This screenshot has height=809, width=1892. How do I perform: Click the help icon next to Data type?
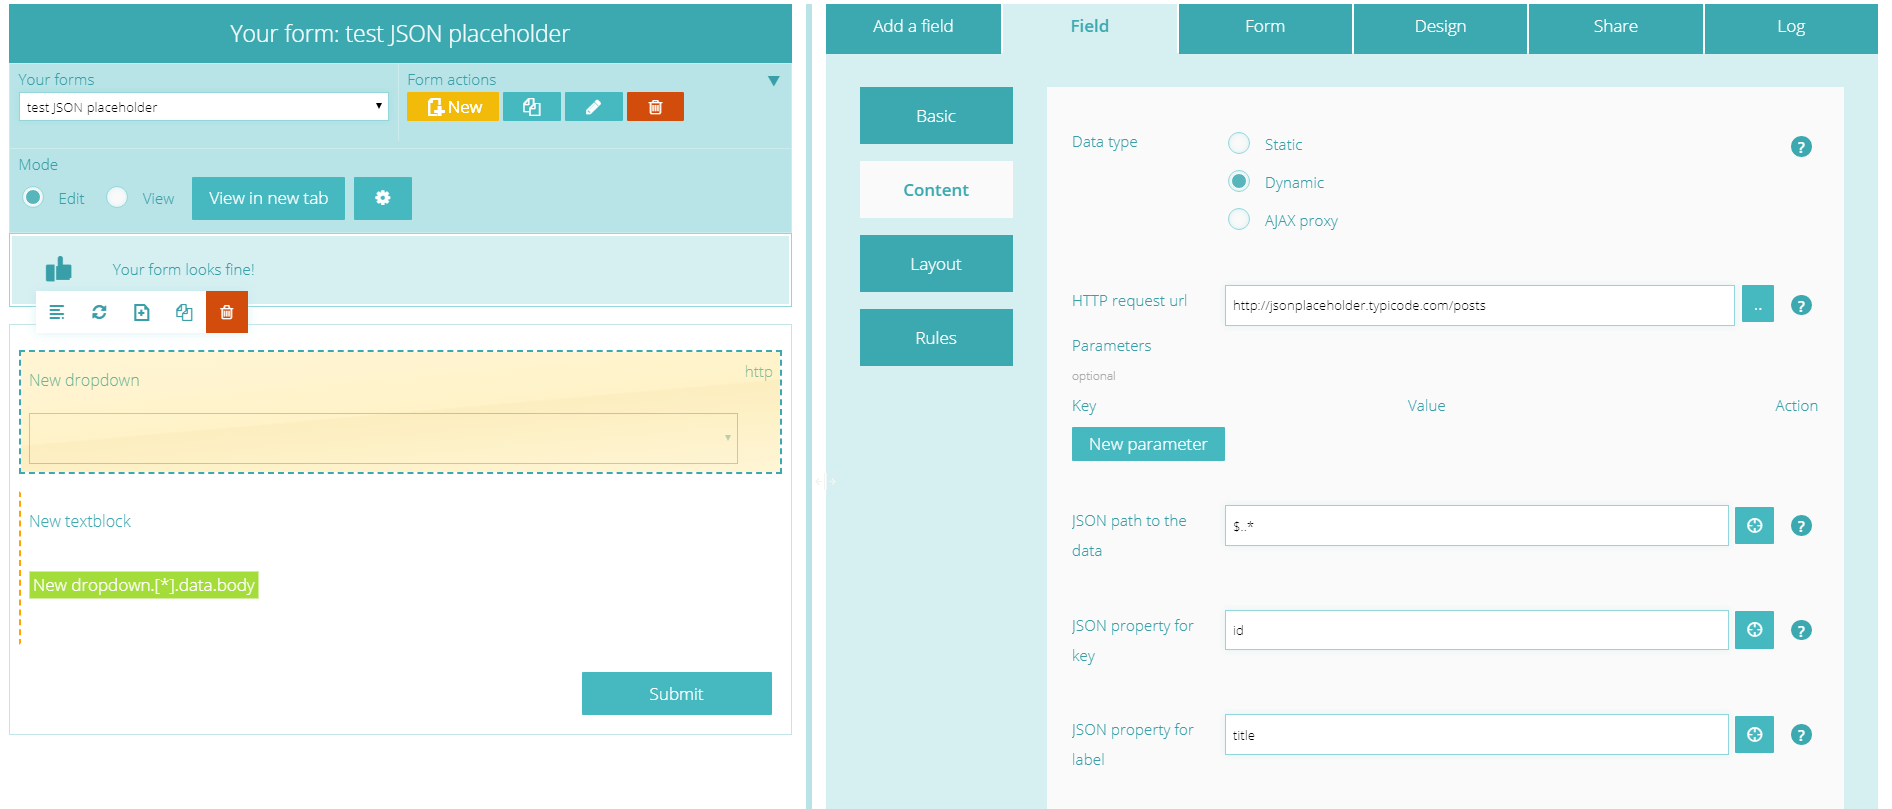tap(1801, 147)
